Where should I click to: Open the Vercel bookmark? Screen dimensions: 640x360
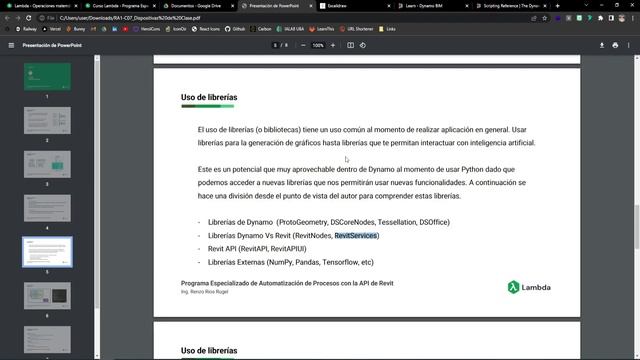point(51,29)
